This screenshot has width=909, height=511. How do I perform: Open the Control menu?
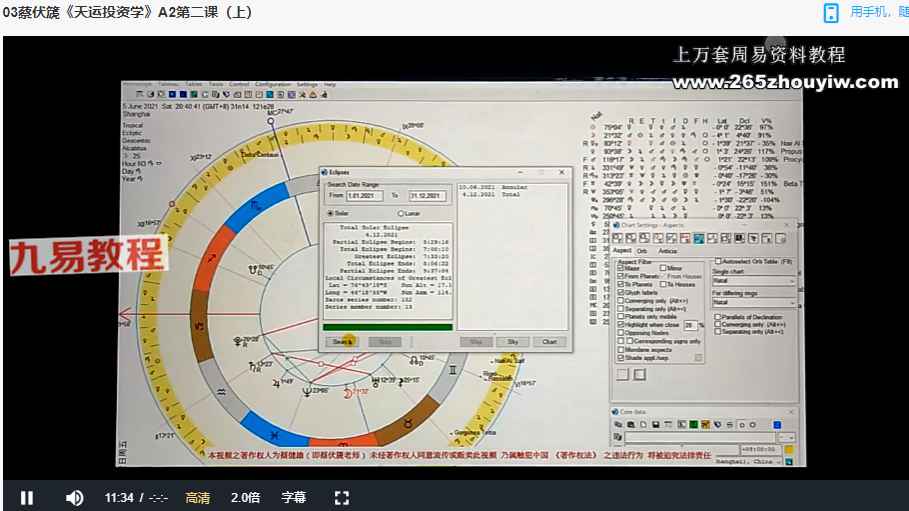click(238, 85)
